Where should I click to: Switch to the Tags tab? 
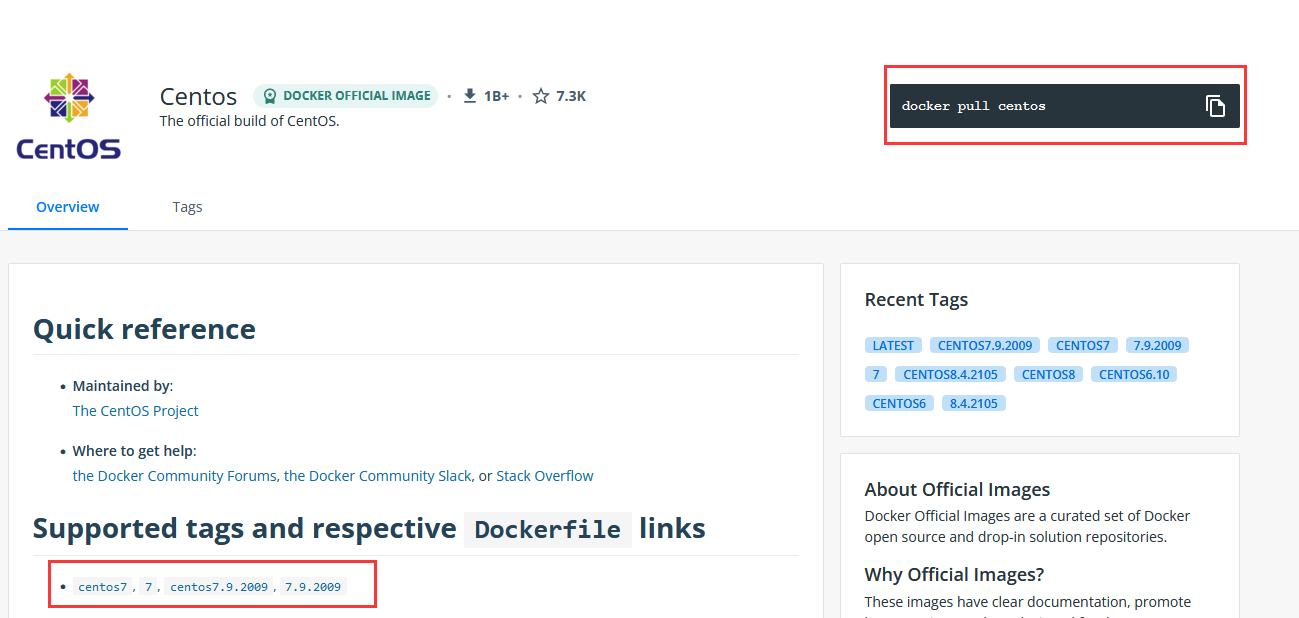[187, 207]
